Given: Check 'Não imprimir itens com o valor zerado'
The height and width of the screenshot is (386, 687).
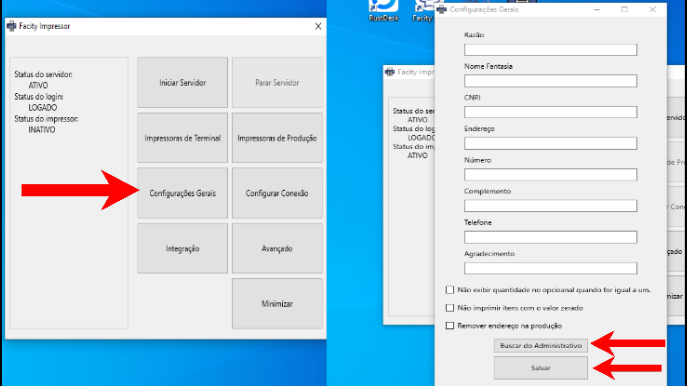Looking at the screenshot, I should coord(450,308).
